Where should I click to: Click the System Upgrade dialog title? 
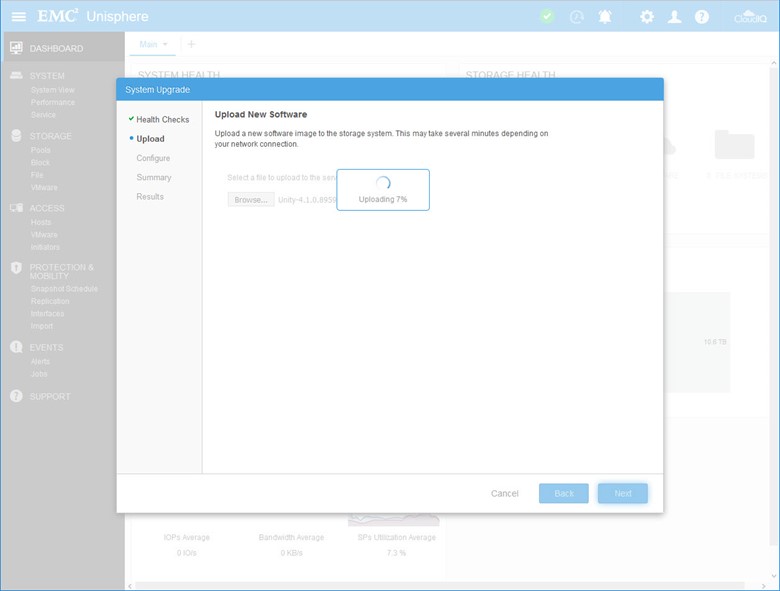coord(158,90)
